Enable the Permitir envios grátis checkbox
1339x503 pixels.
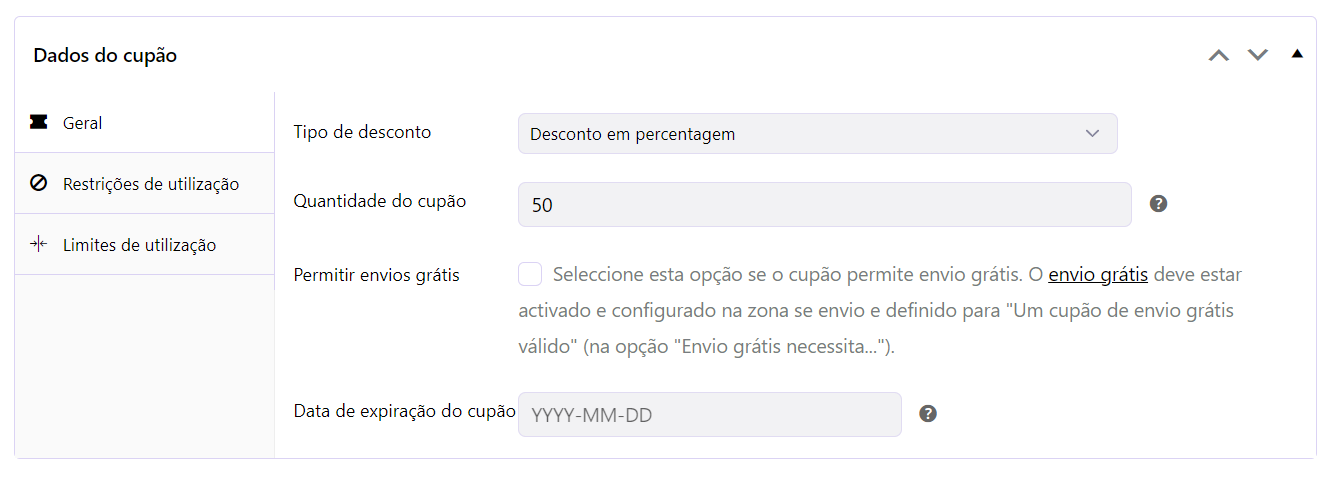(530, 274)
